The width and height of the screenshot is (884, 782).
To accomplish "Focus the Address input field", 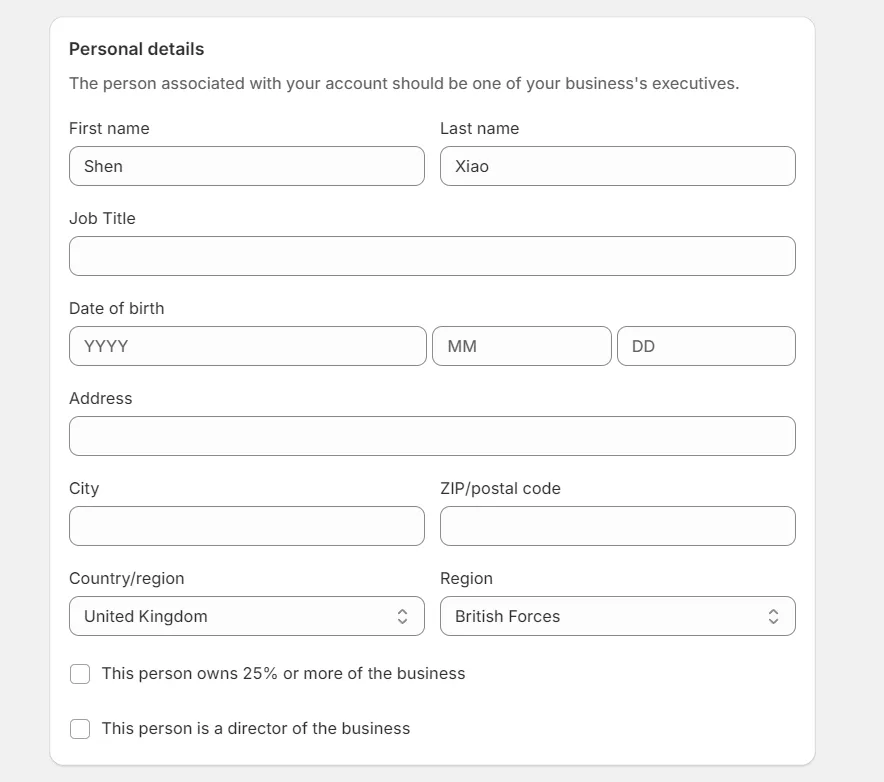I will (432, 436).
